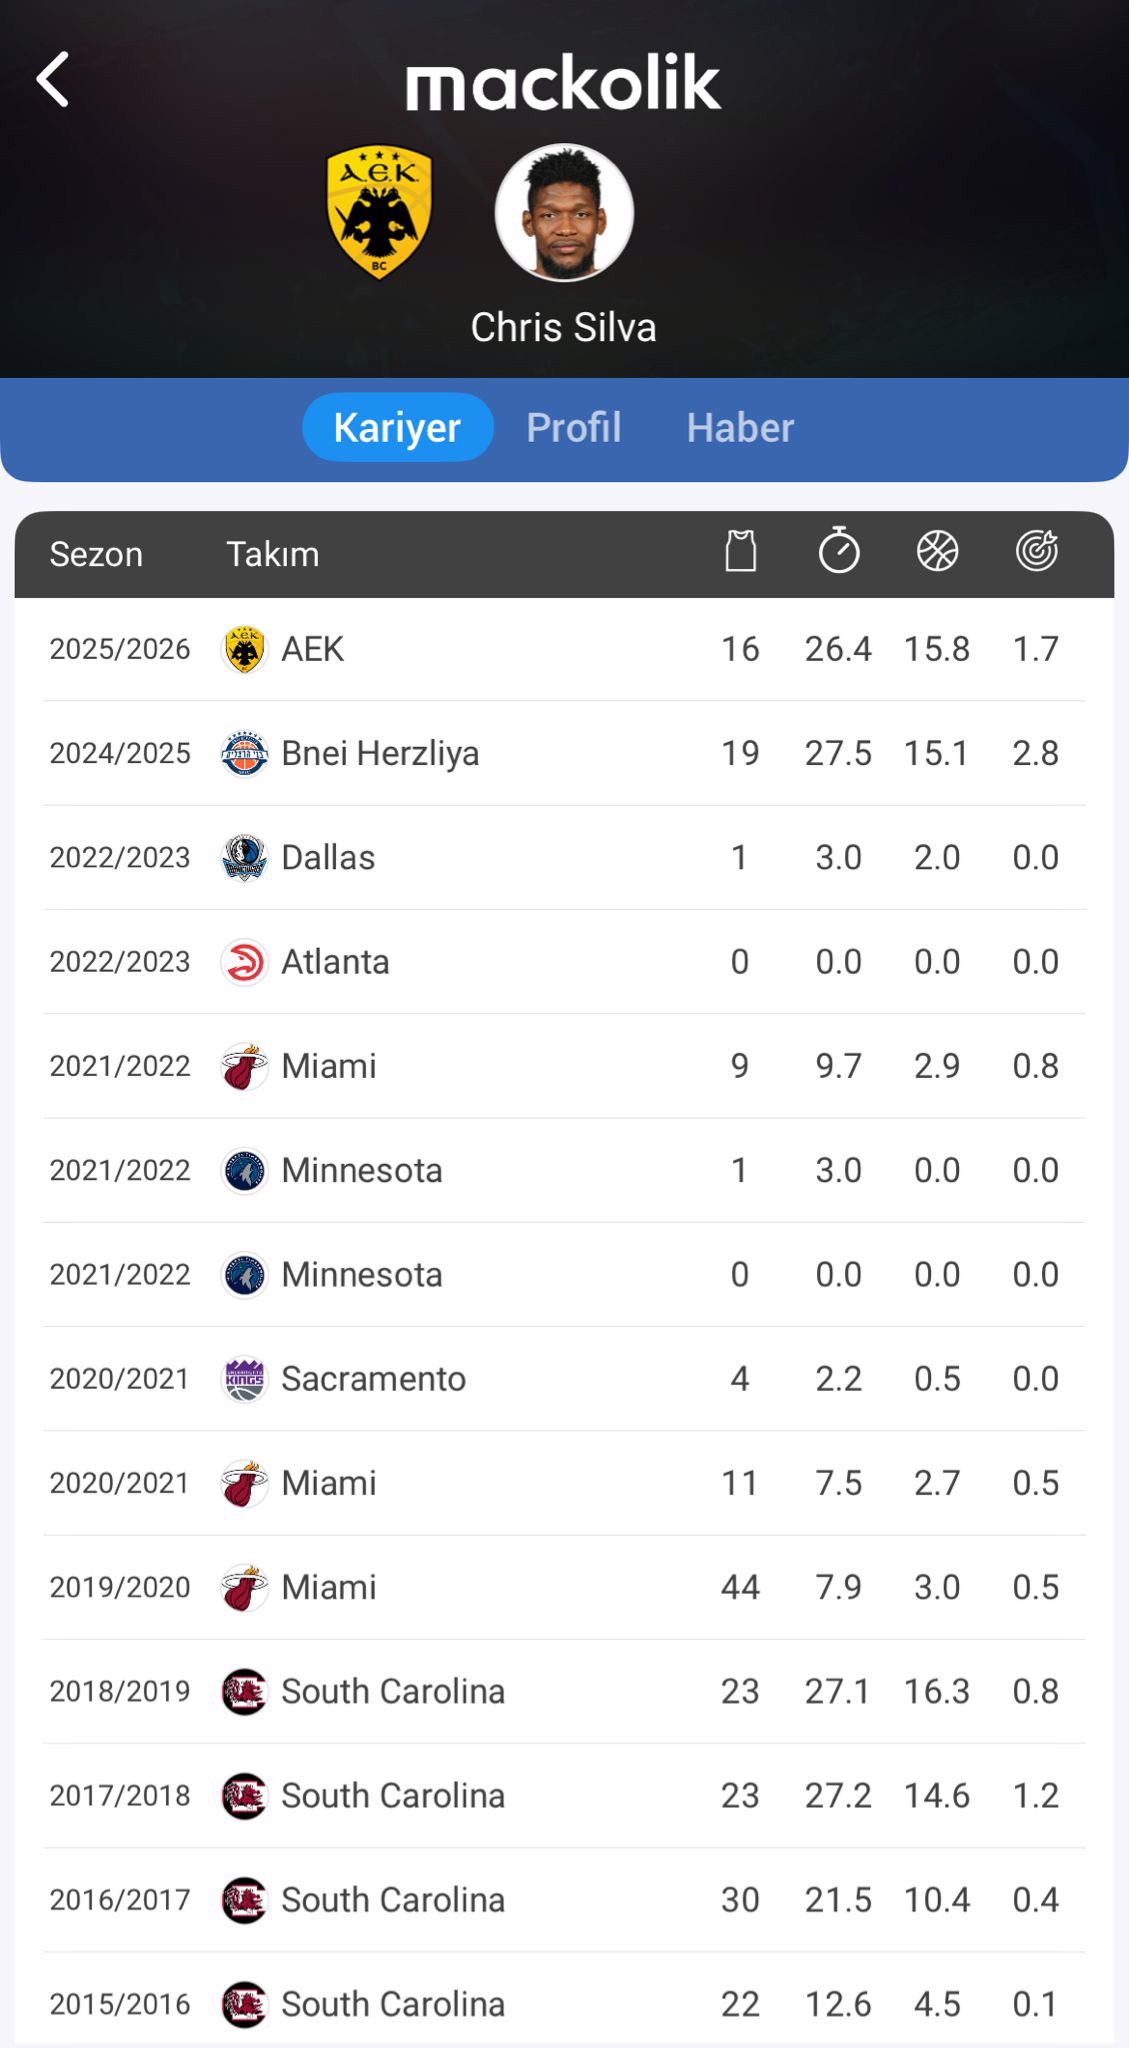Tap the Sezon column header
This screenshot has width=1129, height=2048.
[96, 554]
